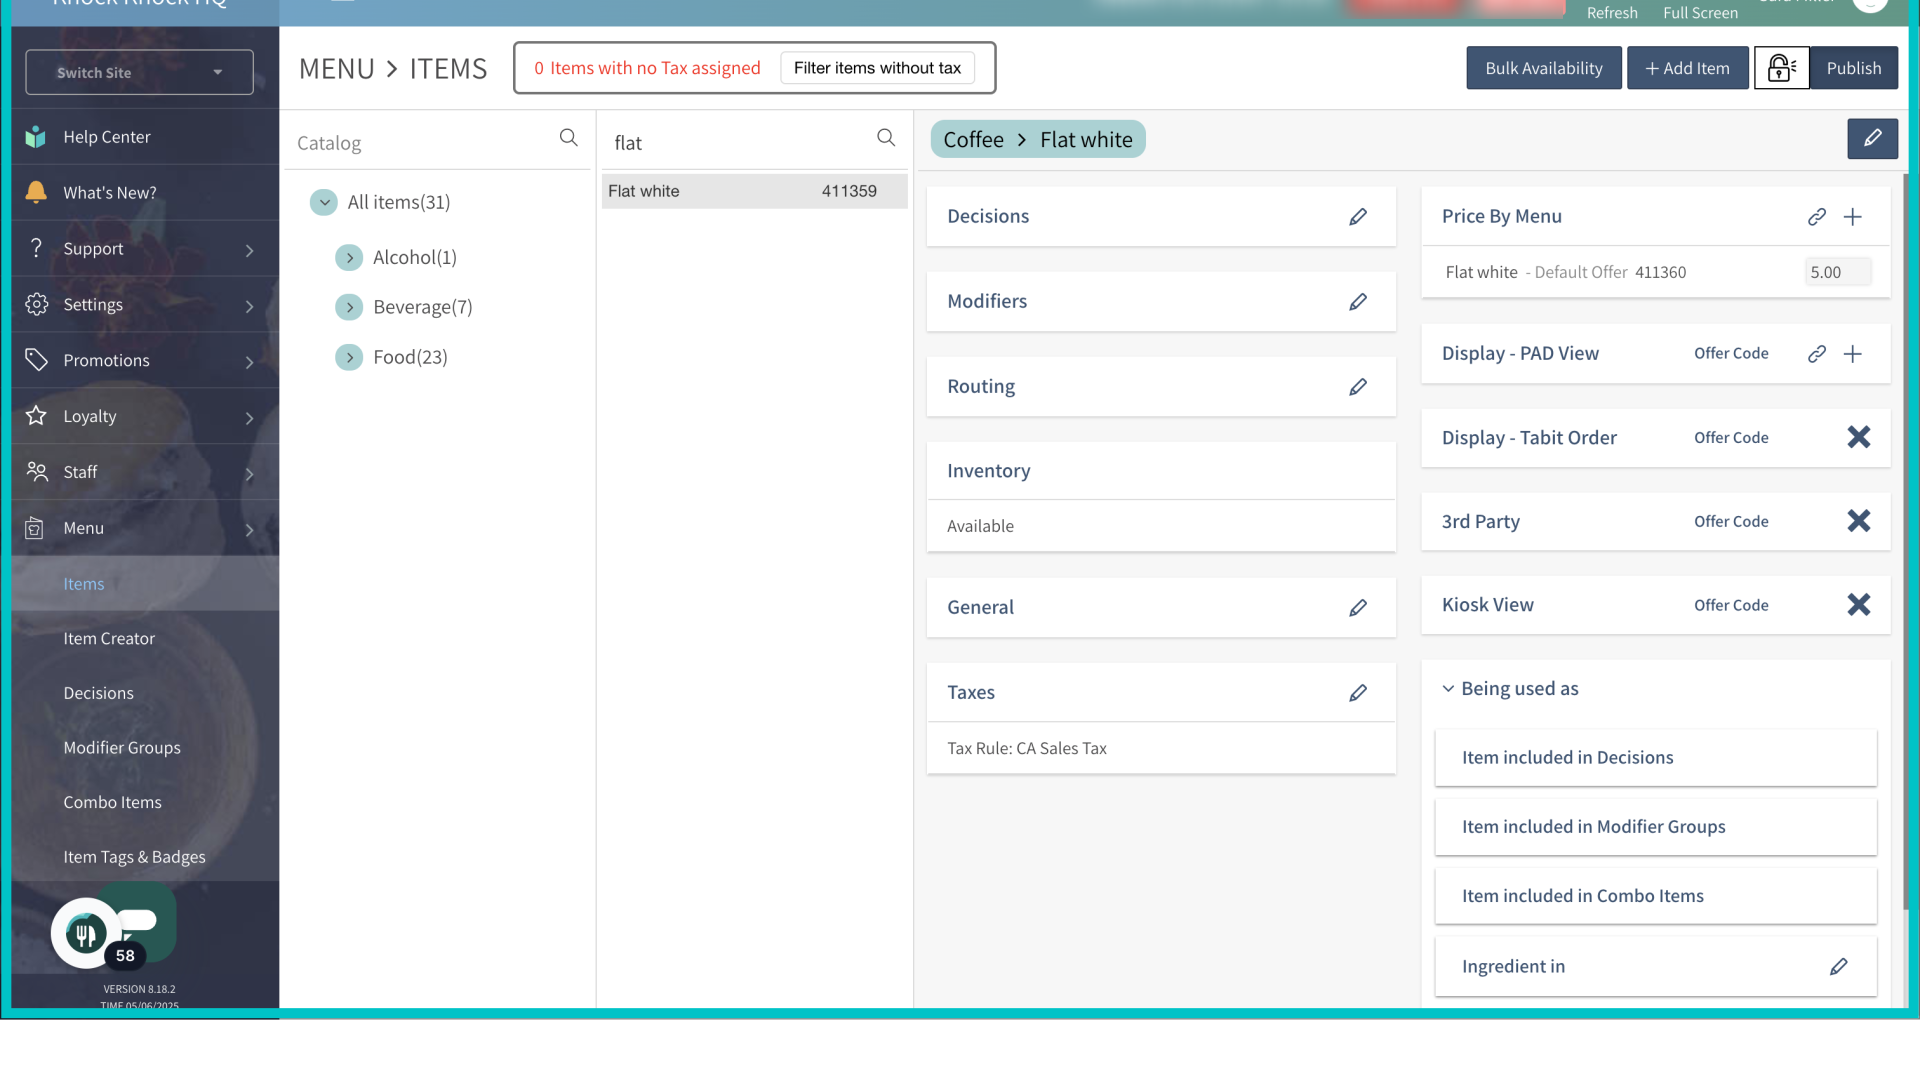
Task: Open the Switch Site dropdown
Action: pos(139,72)
